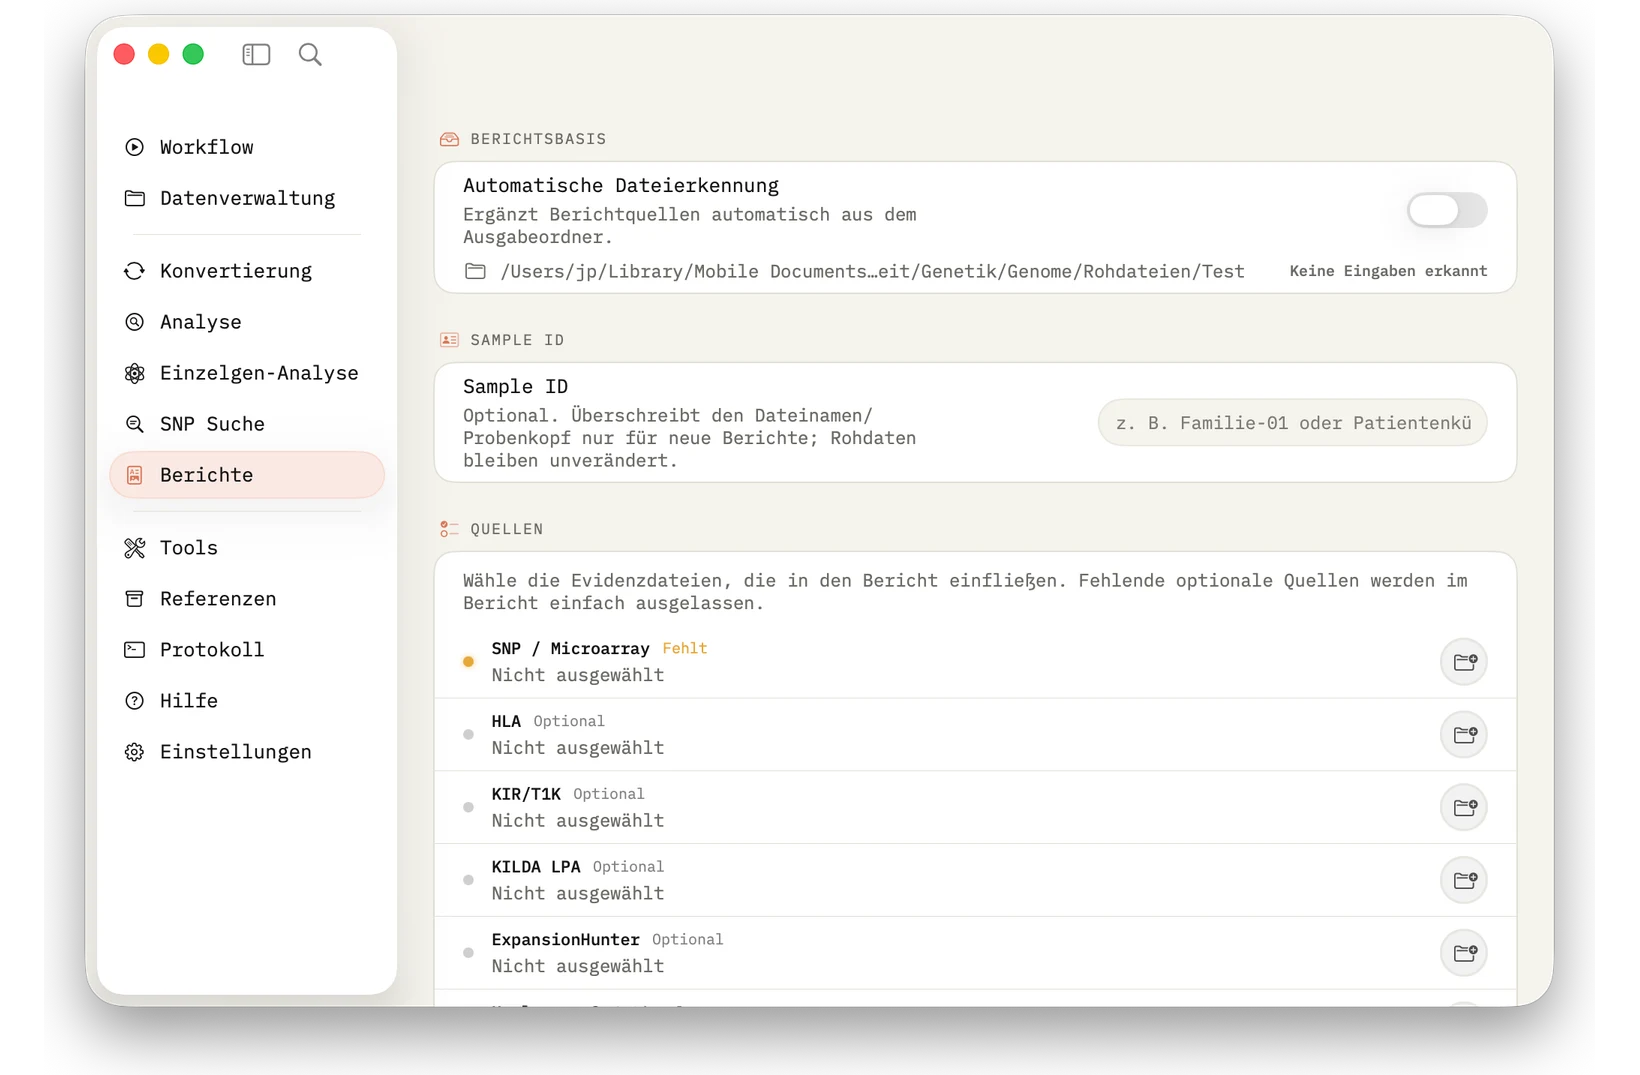Click the Tools wrench icon
Screen dimensions: 1640x1075
click(x=134, y=548)
